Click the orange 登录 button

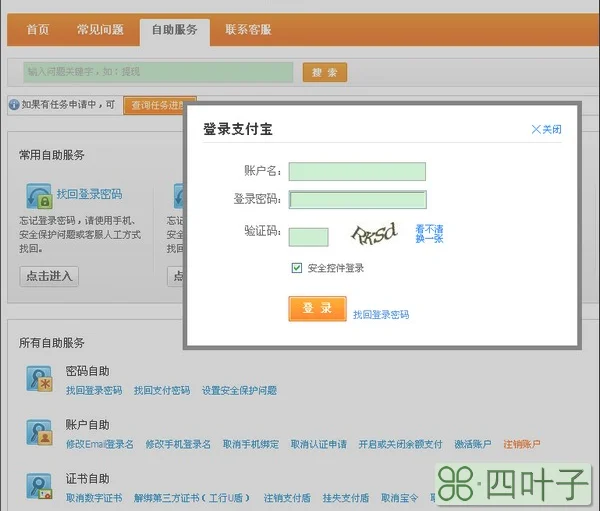(318, 309)
